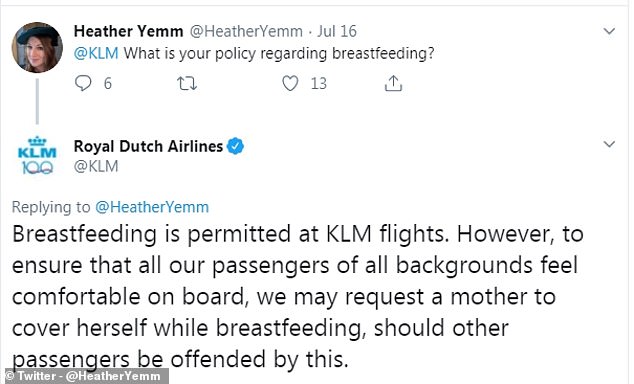Click KLM's blue verified badge
The image size is (634, 384).
tap(235, 146)
